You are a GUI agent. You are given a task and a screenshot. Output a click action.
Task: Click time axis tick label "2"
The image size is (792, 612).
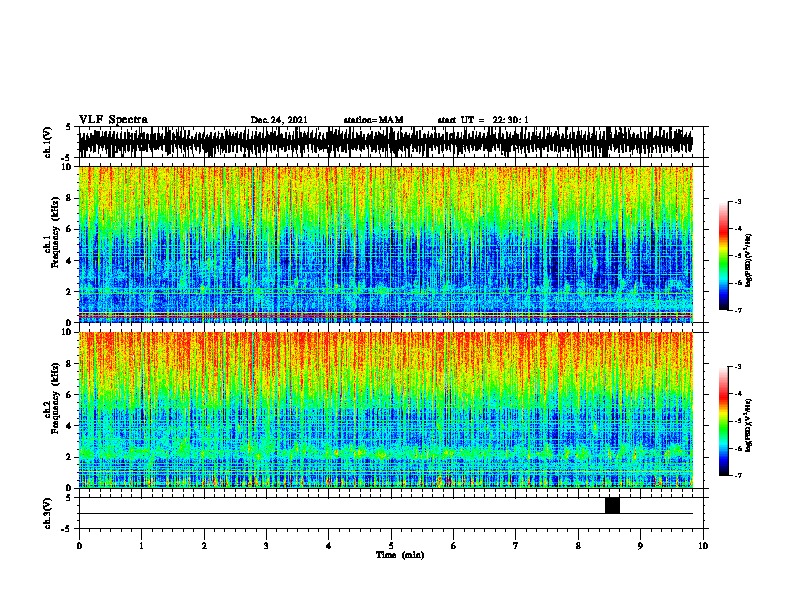(x=204, y=545)
